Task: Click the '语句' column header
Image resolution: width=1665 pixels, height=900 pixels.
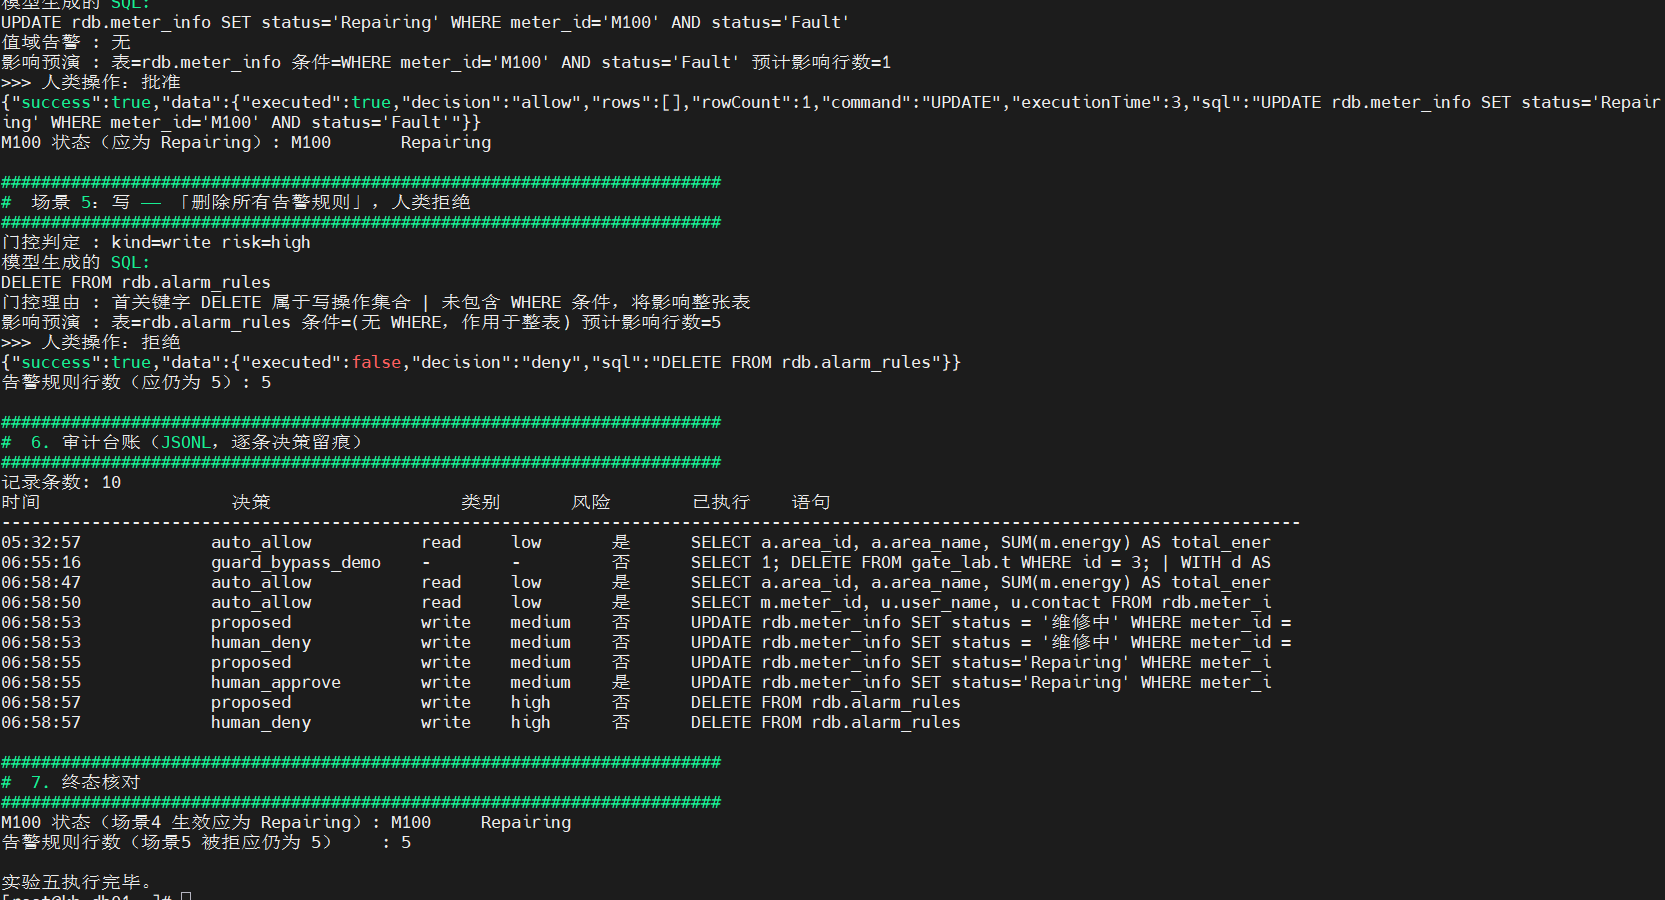Action: tap(811, 502)
